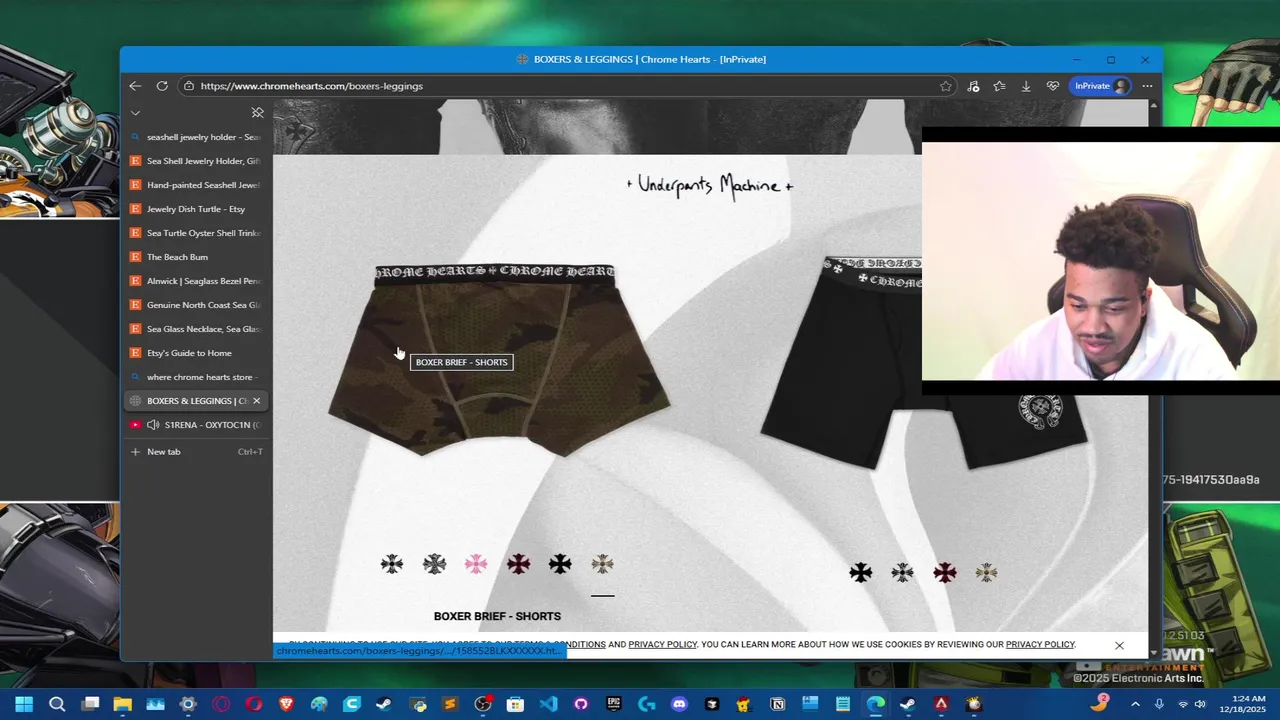
Task: Switch to Alnwick Seaglass Bezel tab
Action: (x=196, y=281)
